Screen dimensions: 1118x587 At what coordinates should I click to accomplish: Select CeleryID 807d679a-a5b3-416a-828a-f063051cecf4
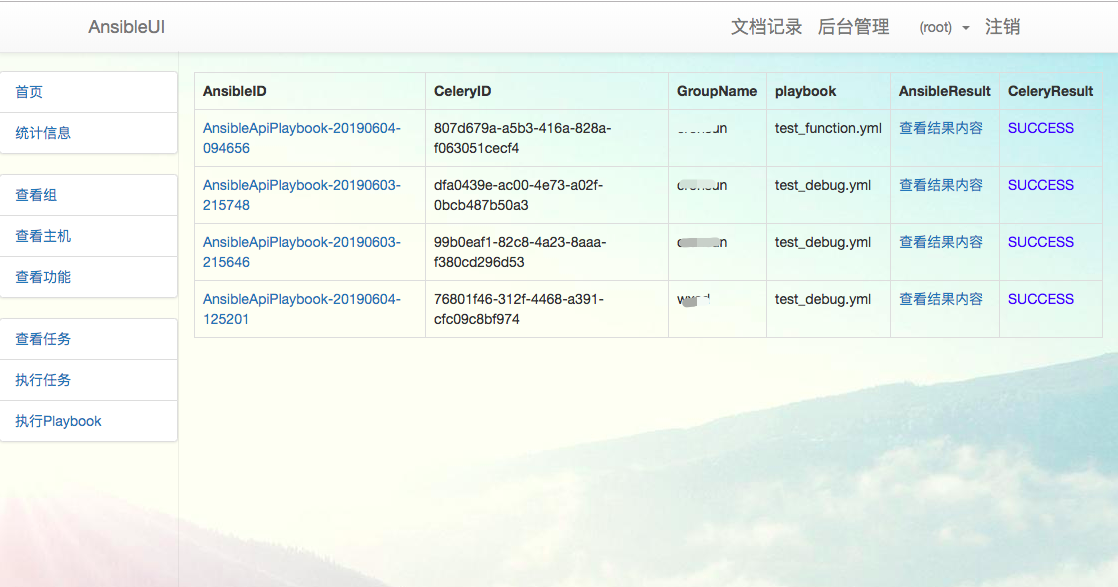coord(522,138)
